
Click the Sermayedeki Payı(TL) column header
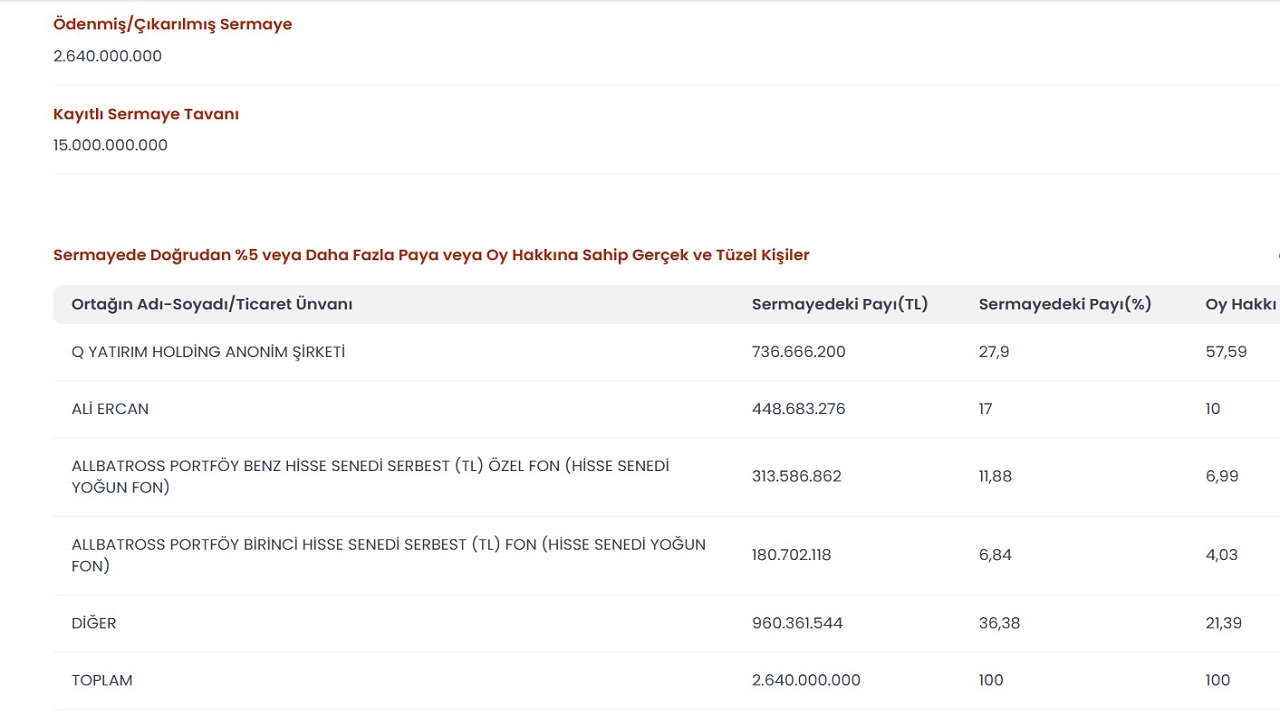point(839,304)
